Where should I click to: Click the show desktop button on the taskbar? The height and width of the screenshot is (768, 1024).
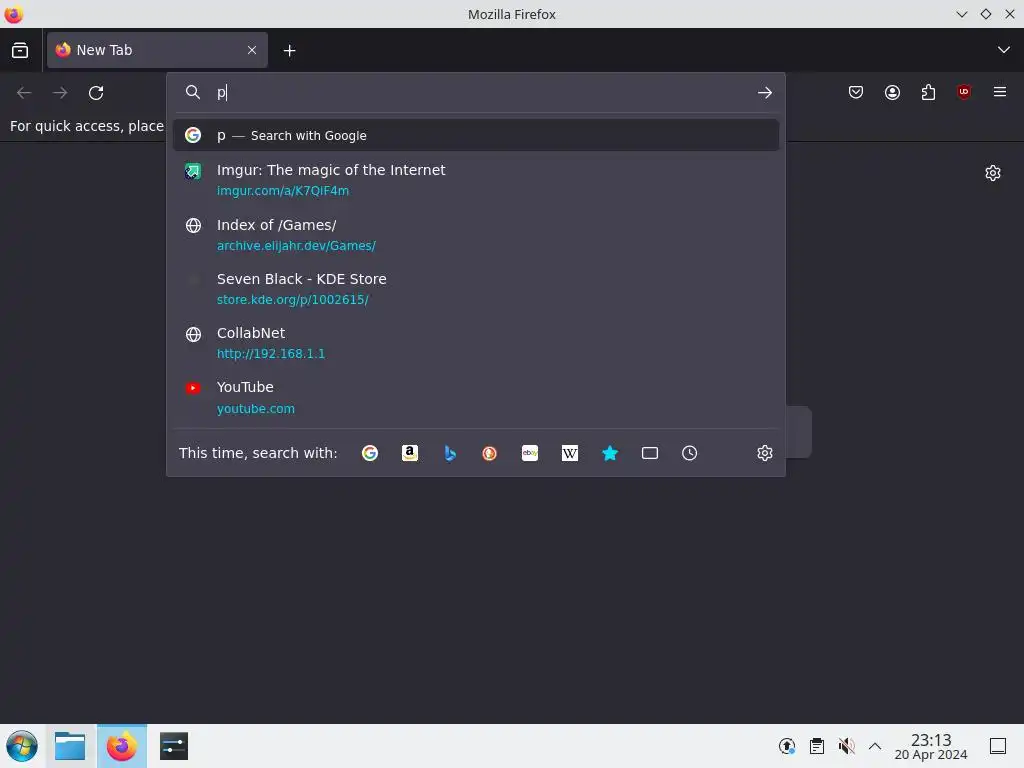tap(998, 746)
